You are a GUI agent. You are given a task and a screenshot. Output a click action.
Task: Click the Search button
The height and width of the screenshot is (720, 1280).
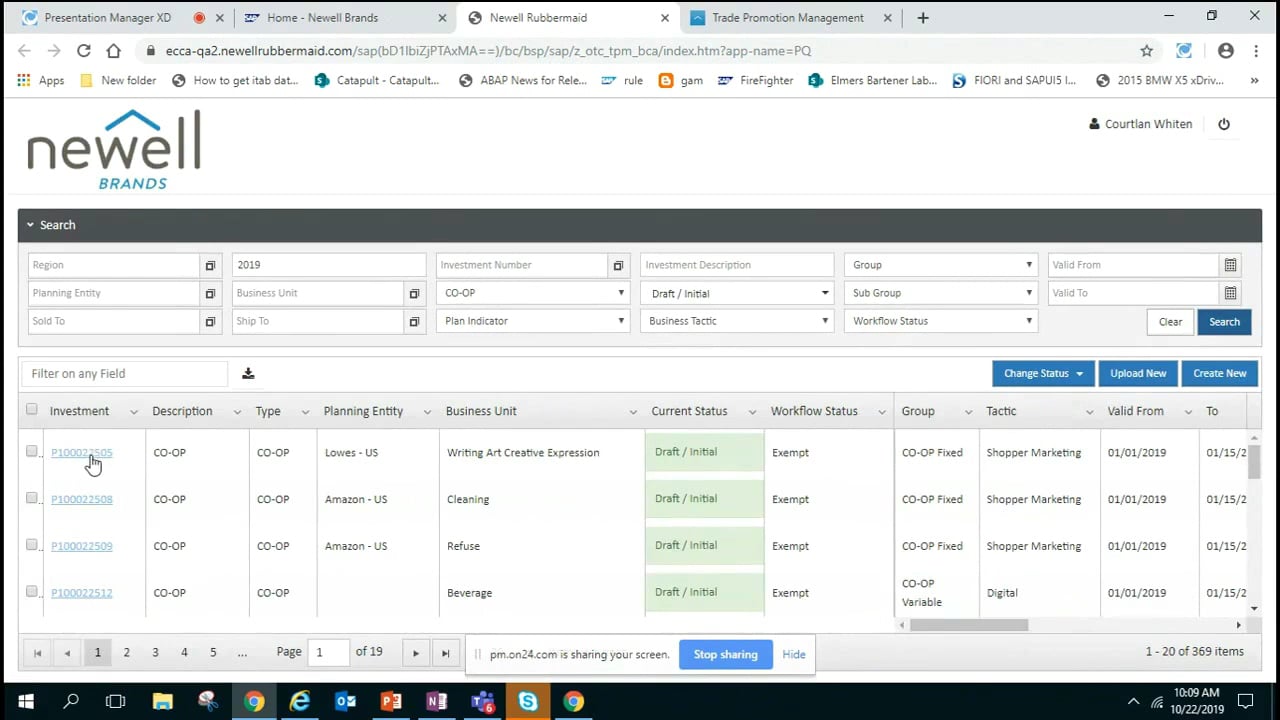(1224, 322)
